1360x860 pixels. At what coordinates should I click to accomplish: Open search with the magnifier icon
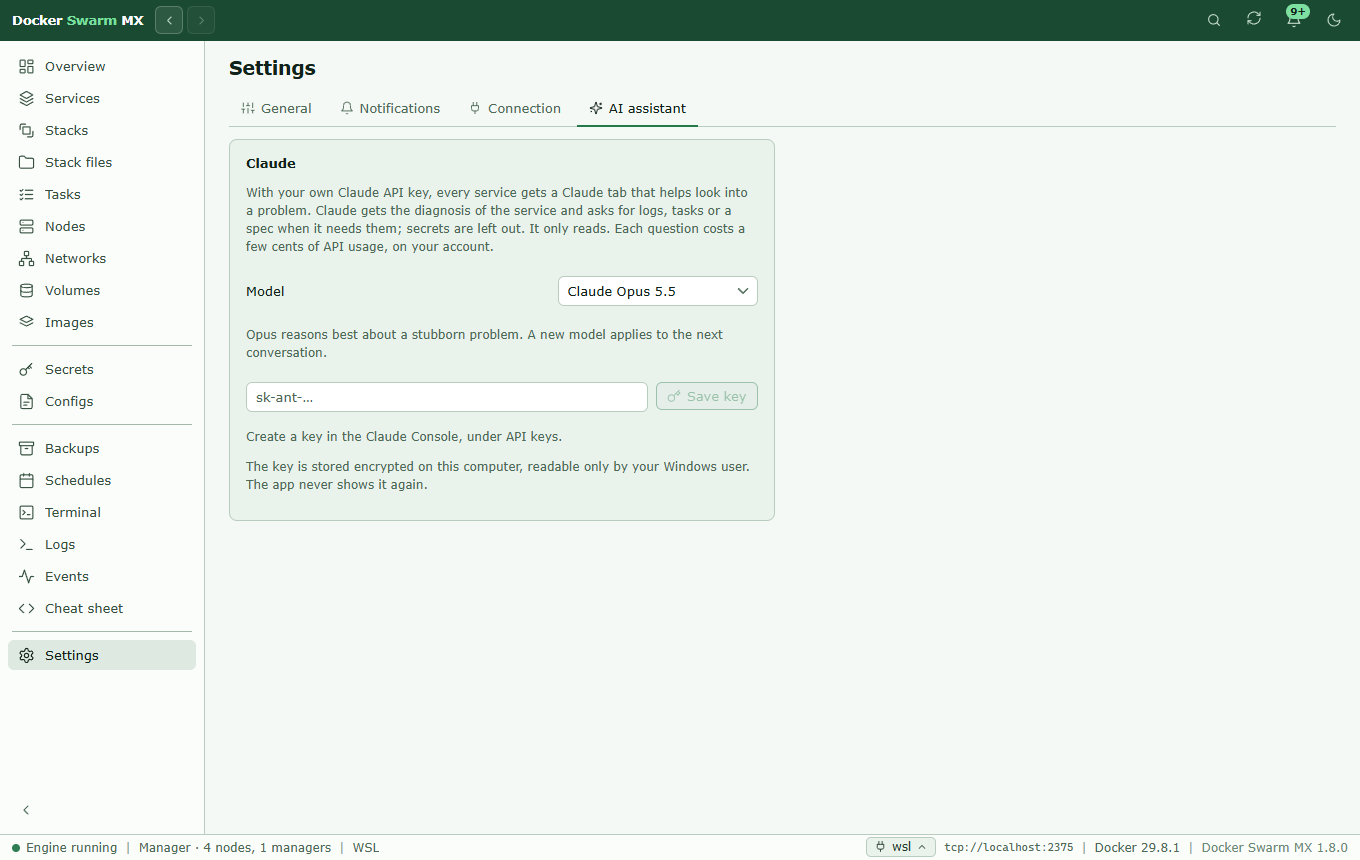pos(1214,20)
